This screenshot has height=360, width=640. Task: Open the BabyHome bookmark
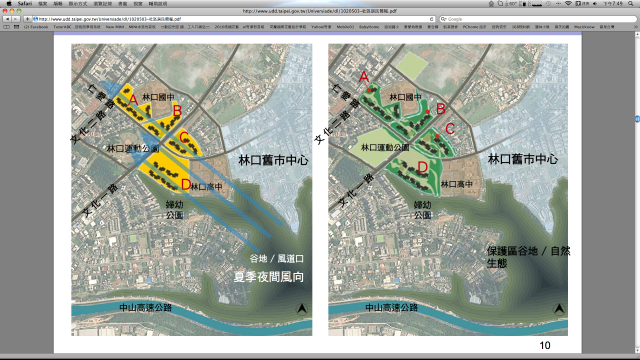point(369,27)
